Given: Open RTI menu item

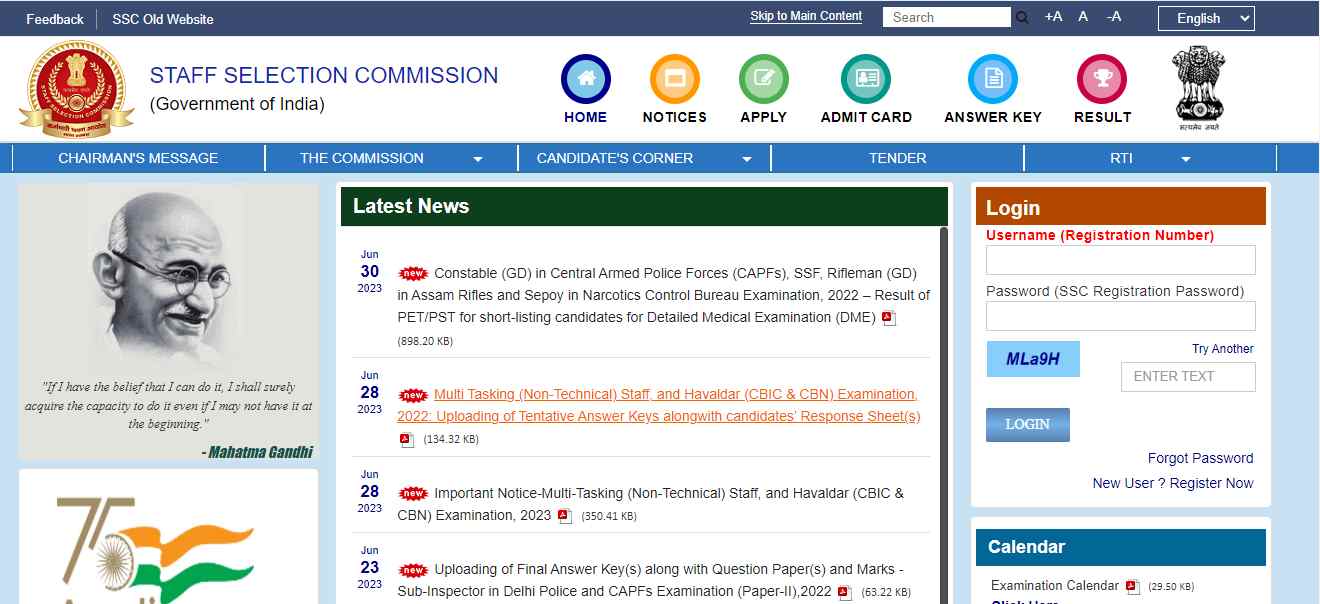Looking at the screenshot, I should point(1121,158).
